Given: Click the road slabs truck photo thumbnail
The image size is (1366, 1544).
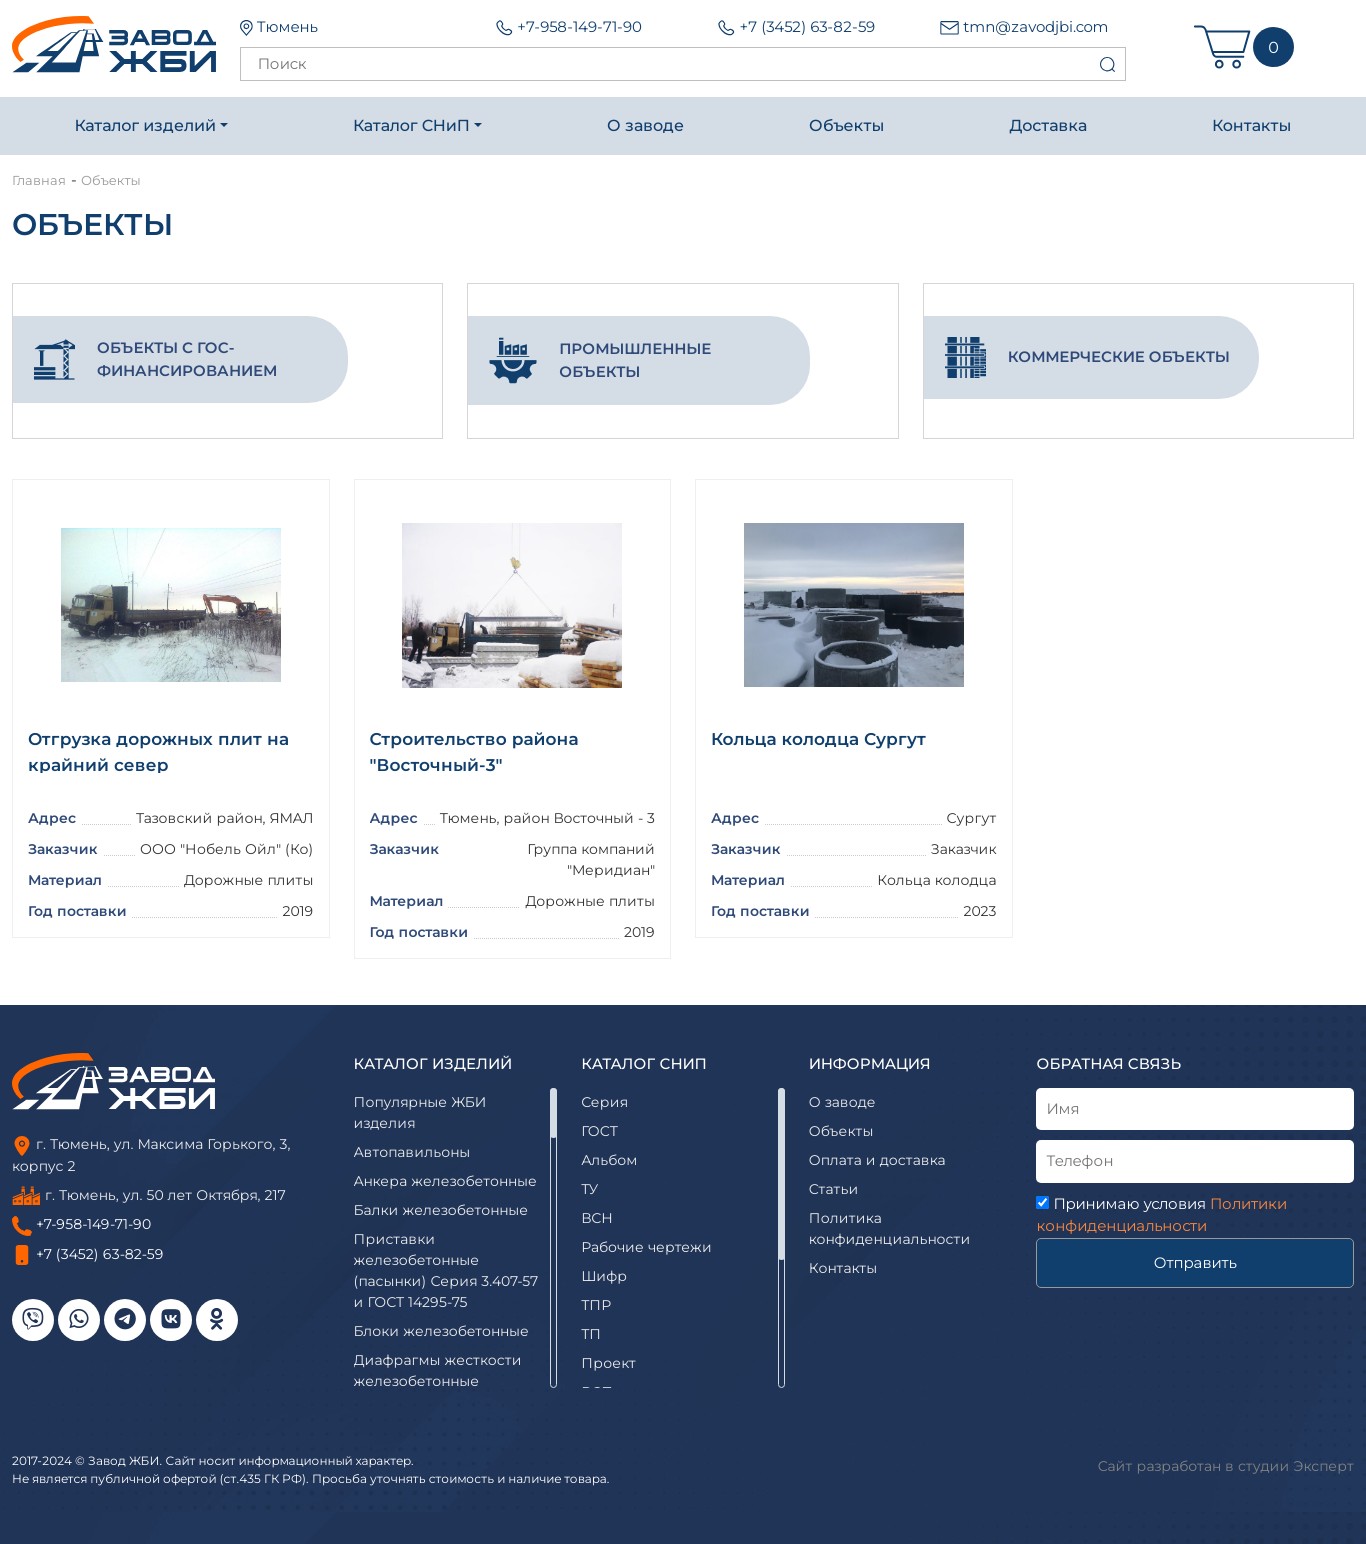Looking at the screenshot, I should point(171,605).
